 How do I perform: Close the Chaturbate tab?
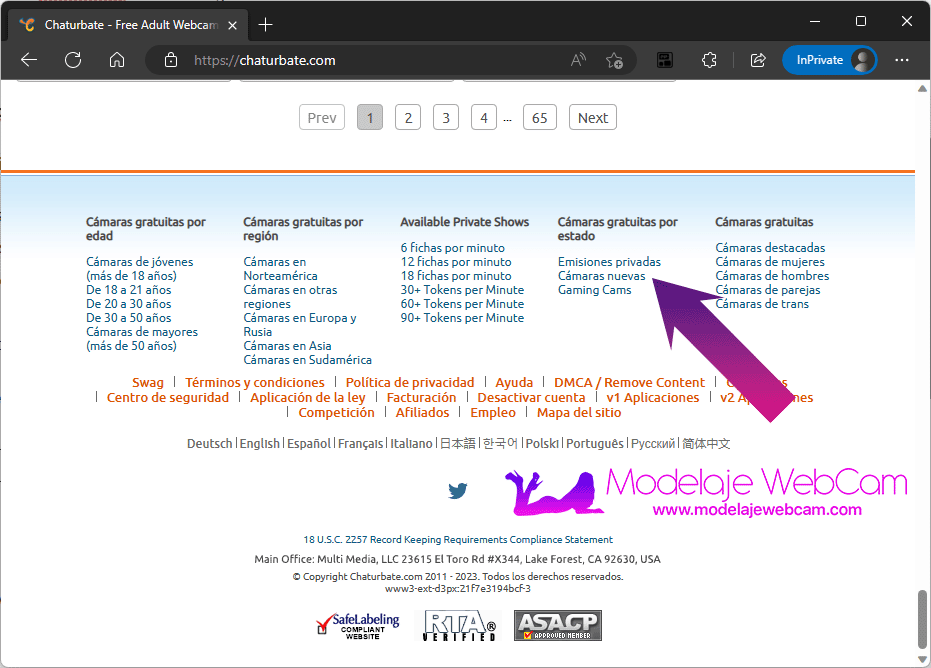(x=233, y=25)
